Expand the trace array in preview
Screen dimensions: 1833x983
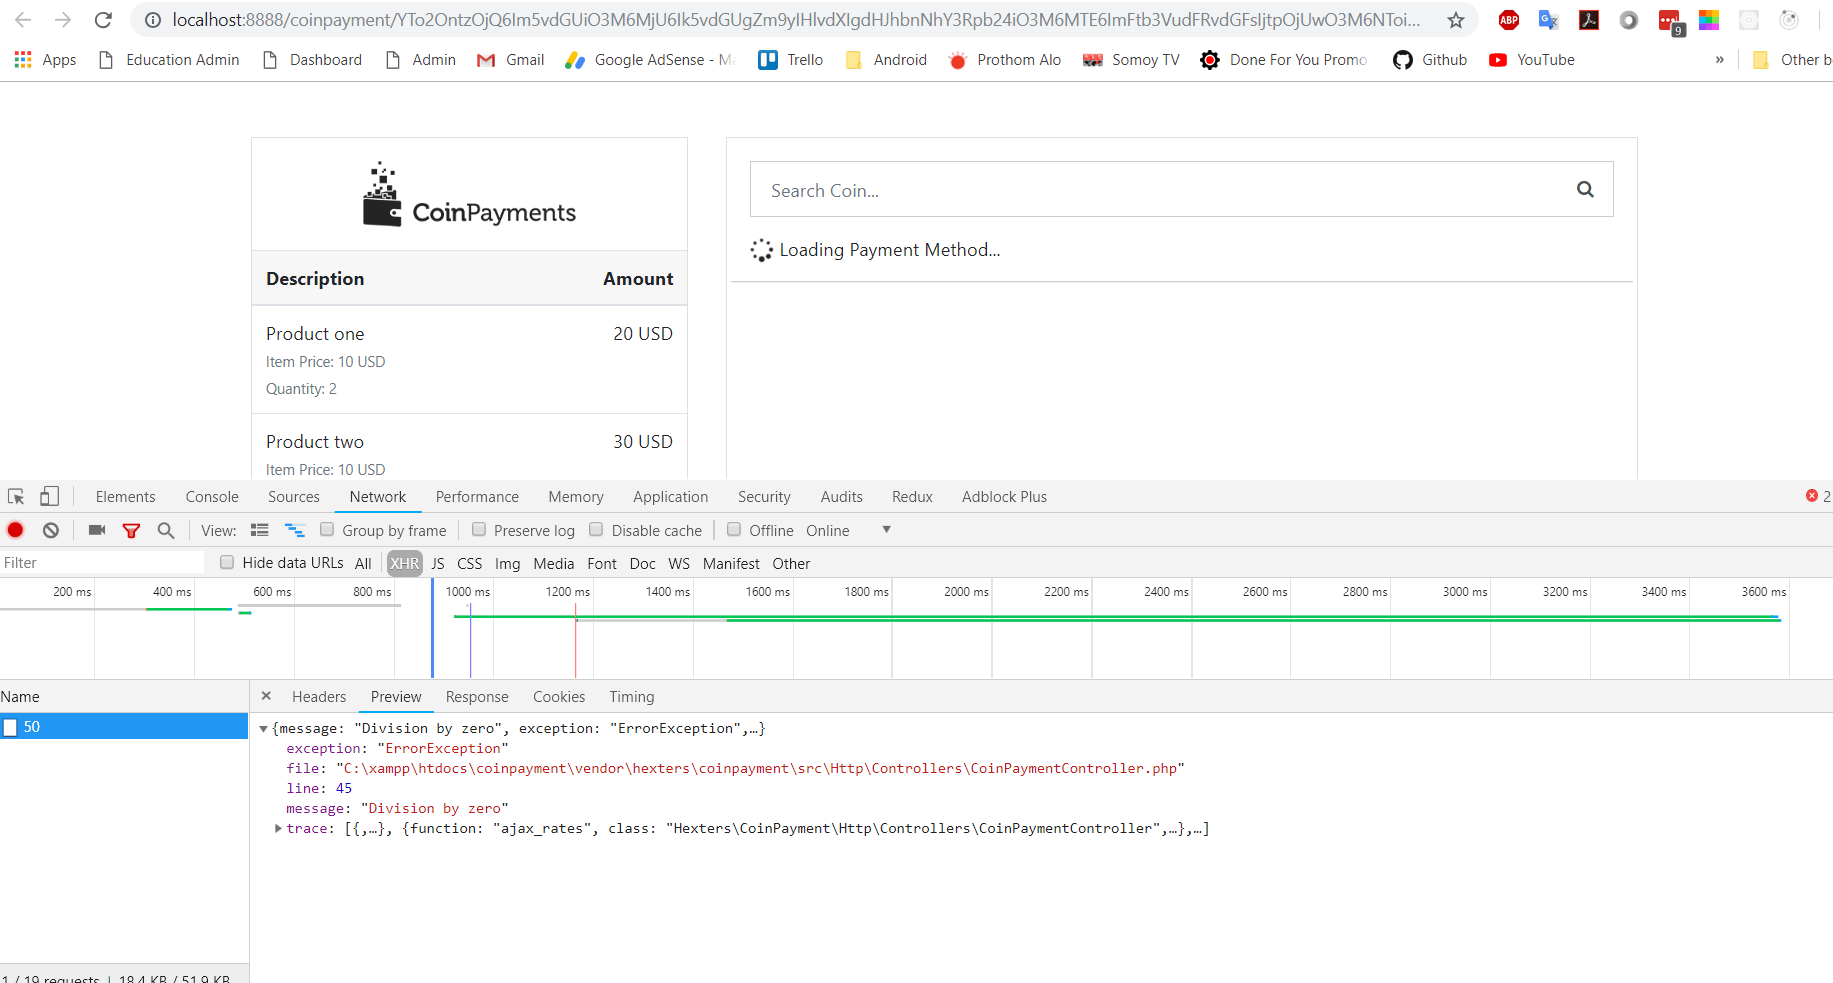click(x=278, y=828)
